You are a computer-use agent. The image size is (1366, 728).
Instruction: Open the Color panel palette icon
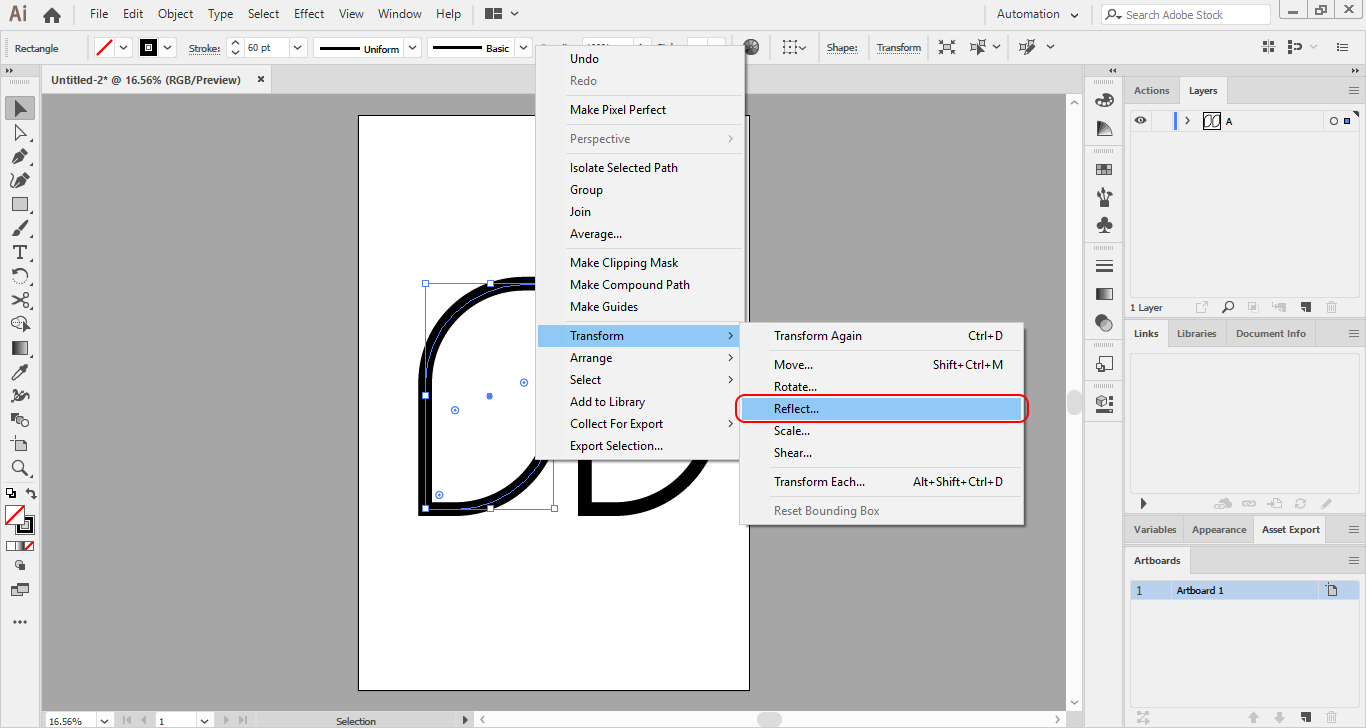pyautogui.click(x=1104, y=101)
